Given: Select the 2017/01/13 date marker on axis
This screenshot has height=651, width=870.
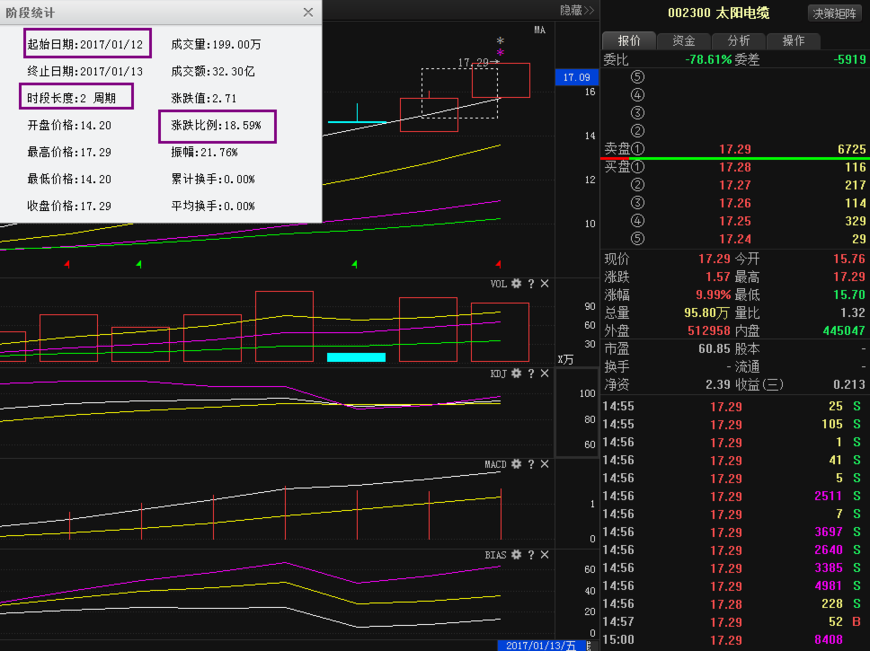Looking at the screenshot, I should (x=542, y=645).
